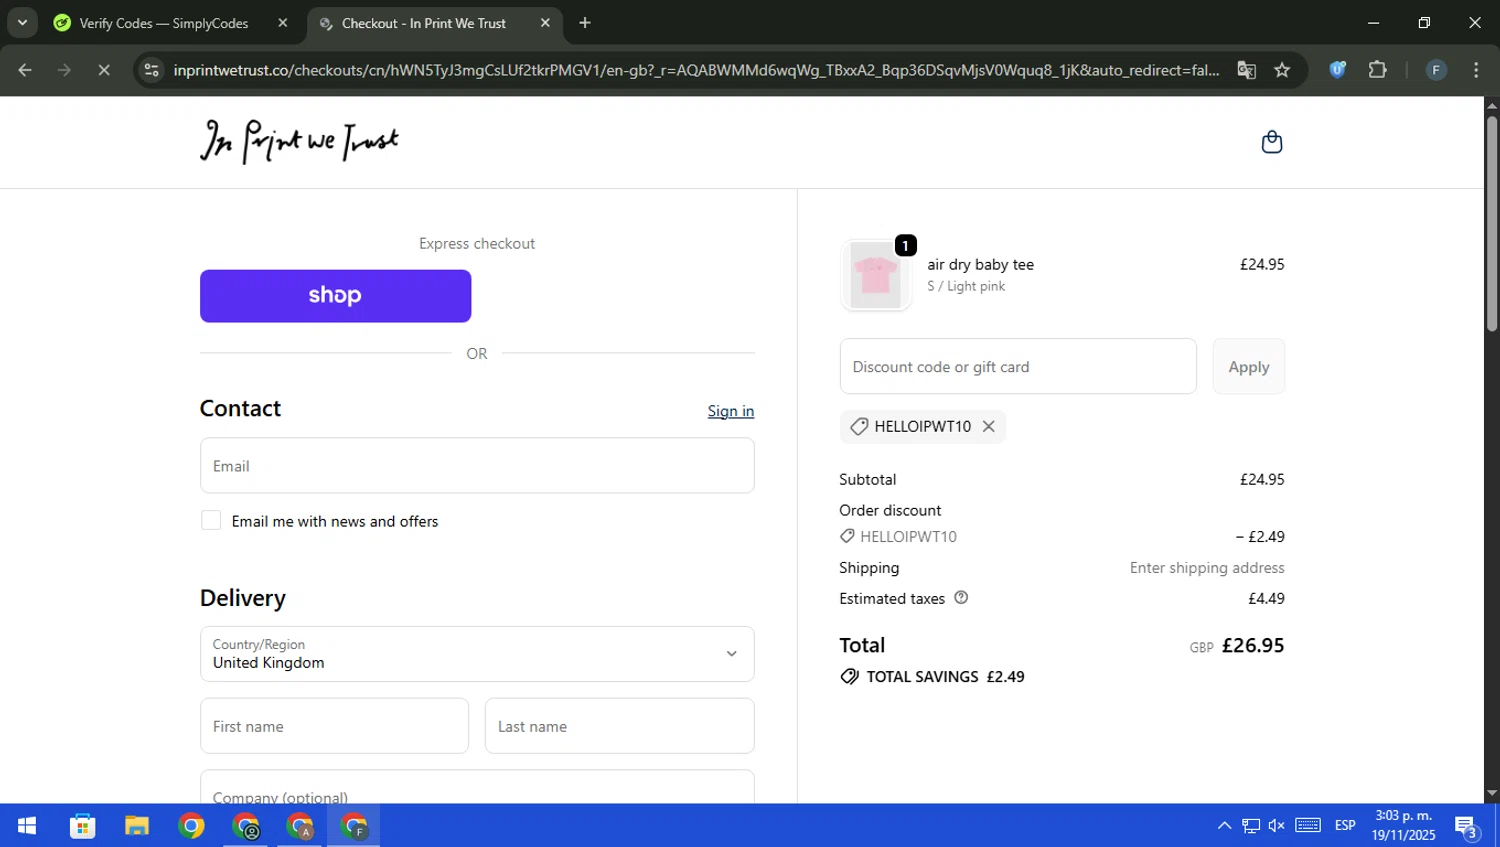Click the Sign in link
The width and height of the screenshot is (1500, 847).
point(730,411)
